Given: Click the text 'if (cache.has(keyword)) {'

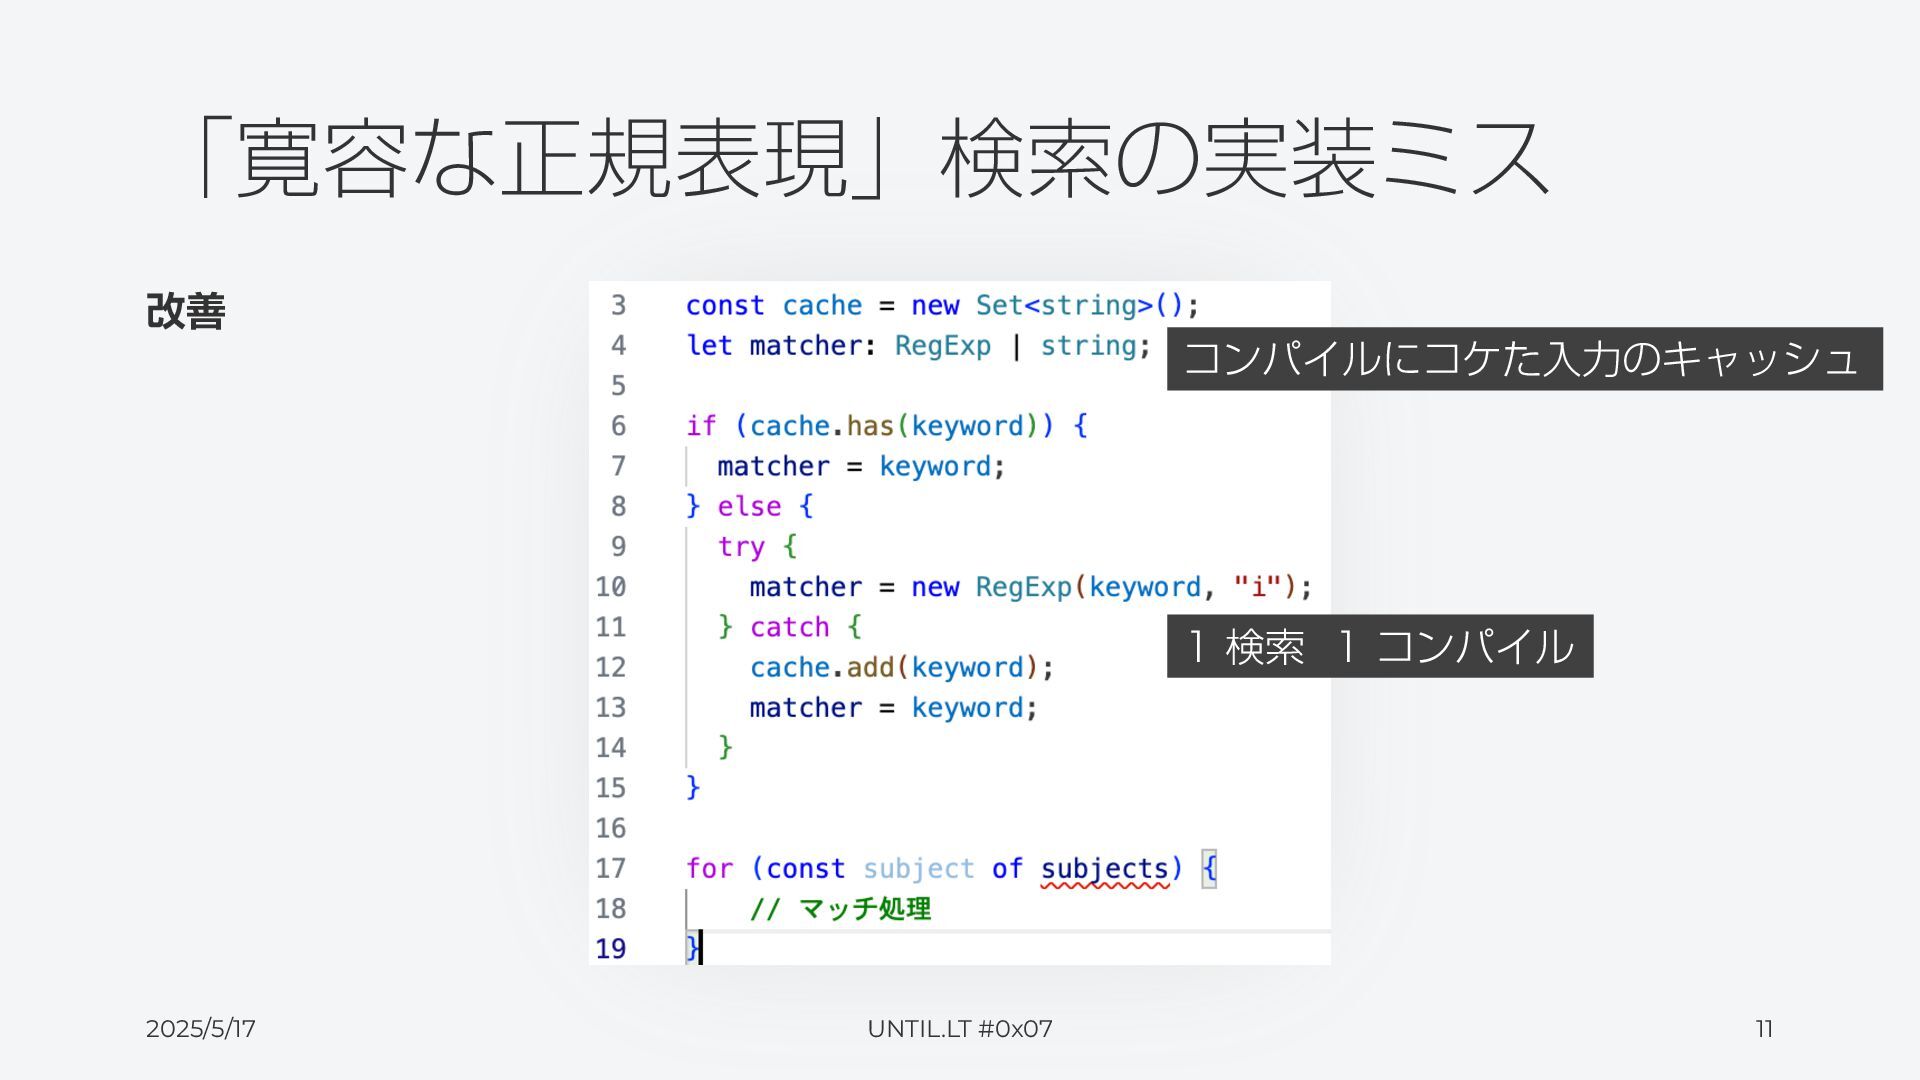Looking at the screenshot, I should click(887, 426).
